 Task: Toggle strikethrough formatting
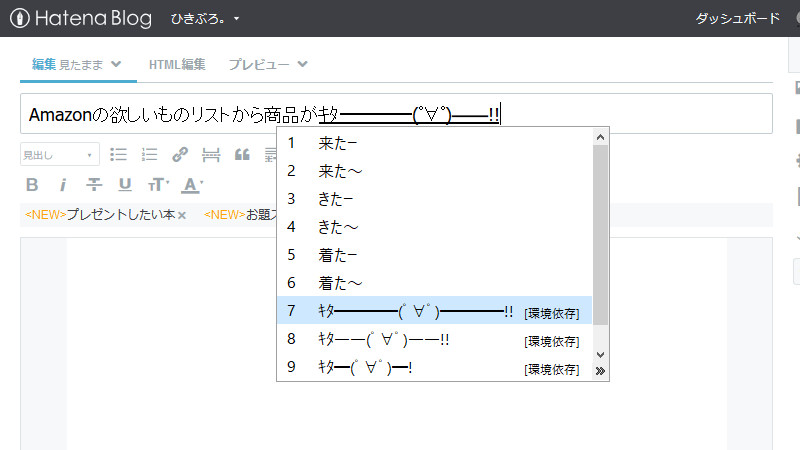(94, 185)
